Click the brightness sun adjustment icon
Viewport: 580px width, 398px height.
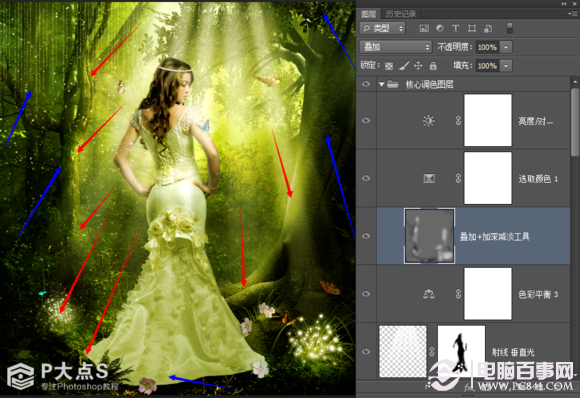pos(428,121)
